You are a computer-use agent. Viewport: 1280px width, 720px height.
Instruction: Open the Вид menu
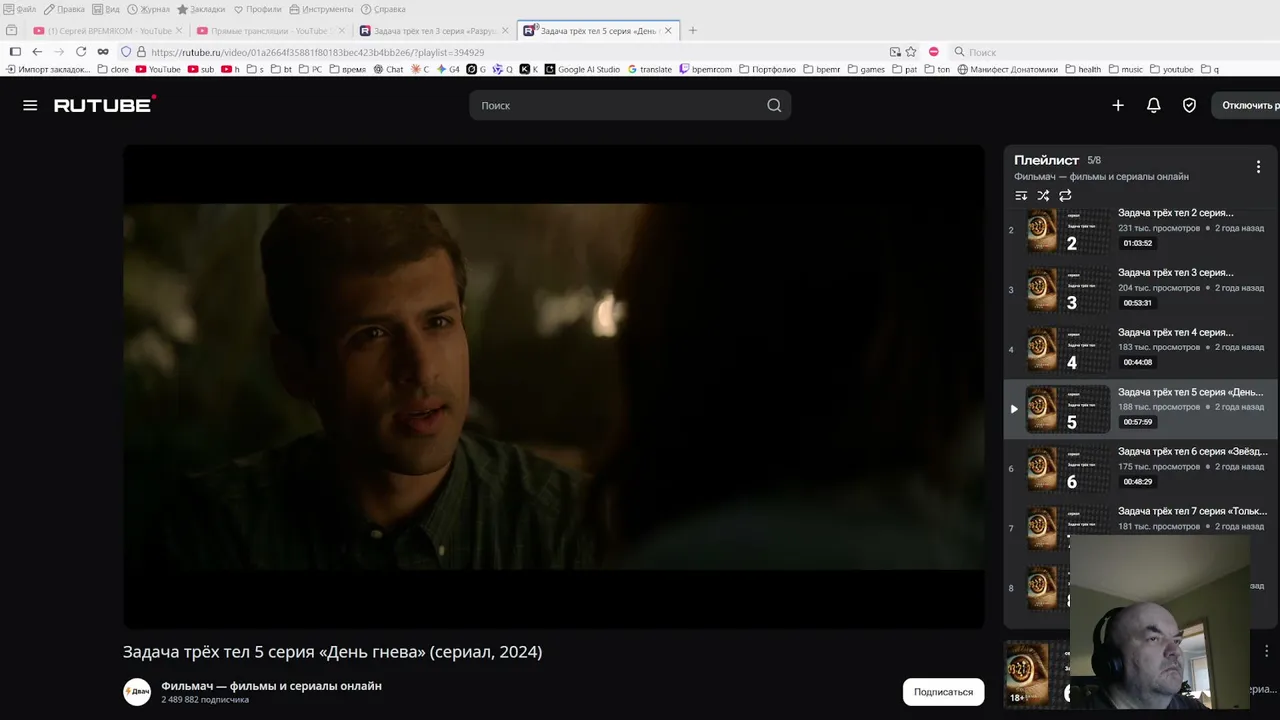(x=106, y=9)
